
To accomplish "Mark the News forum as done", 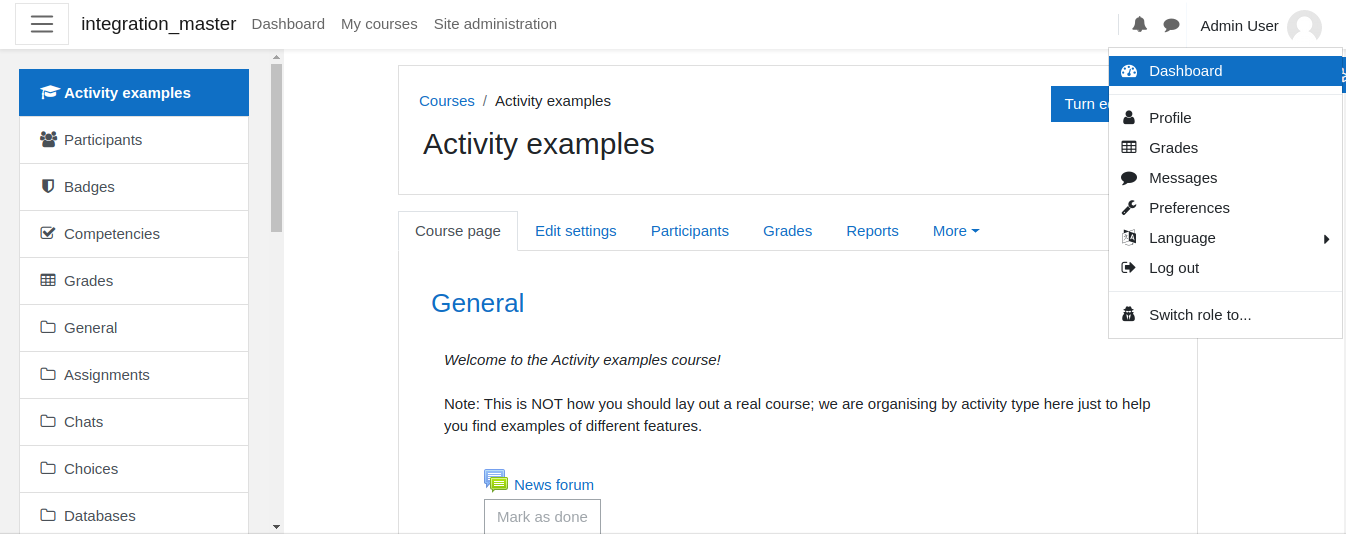I will [x=542, y=517].
